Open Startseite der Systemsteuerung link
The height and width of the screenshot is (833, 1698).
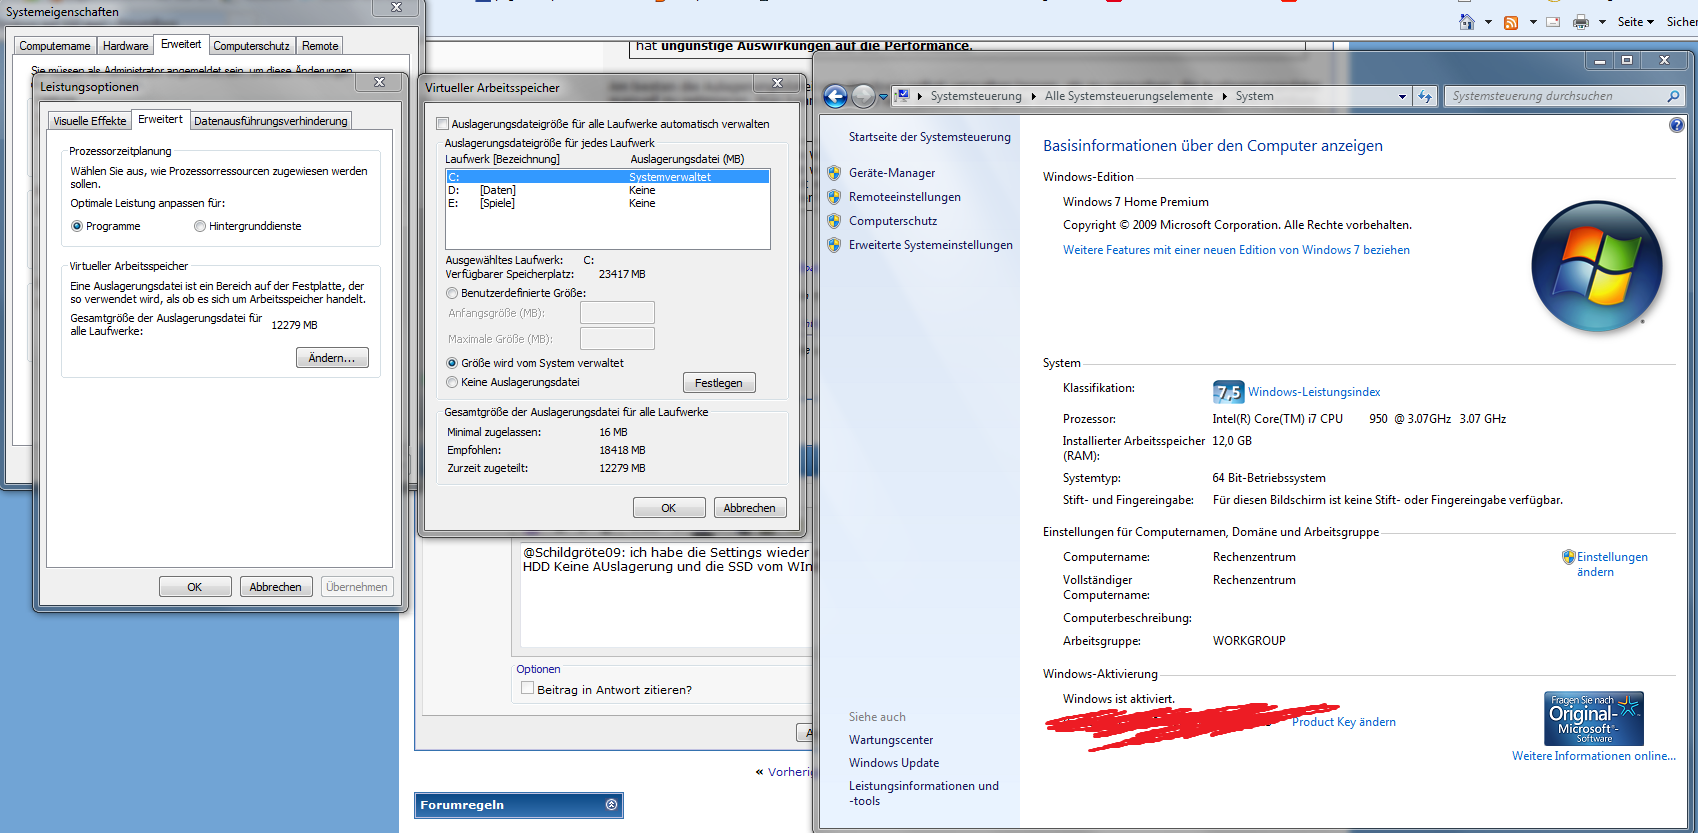click(930, 137)
